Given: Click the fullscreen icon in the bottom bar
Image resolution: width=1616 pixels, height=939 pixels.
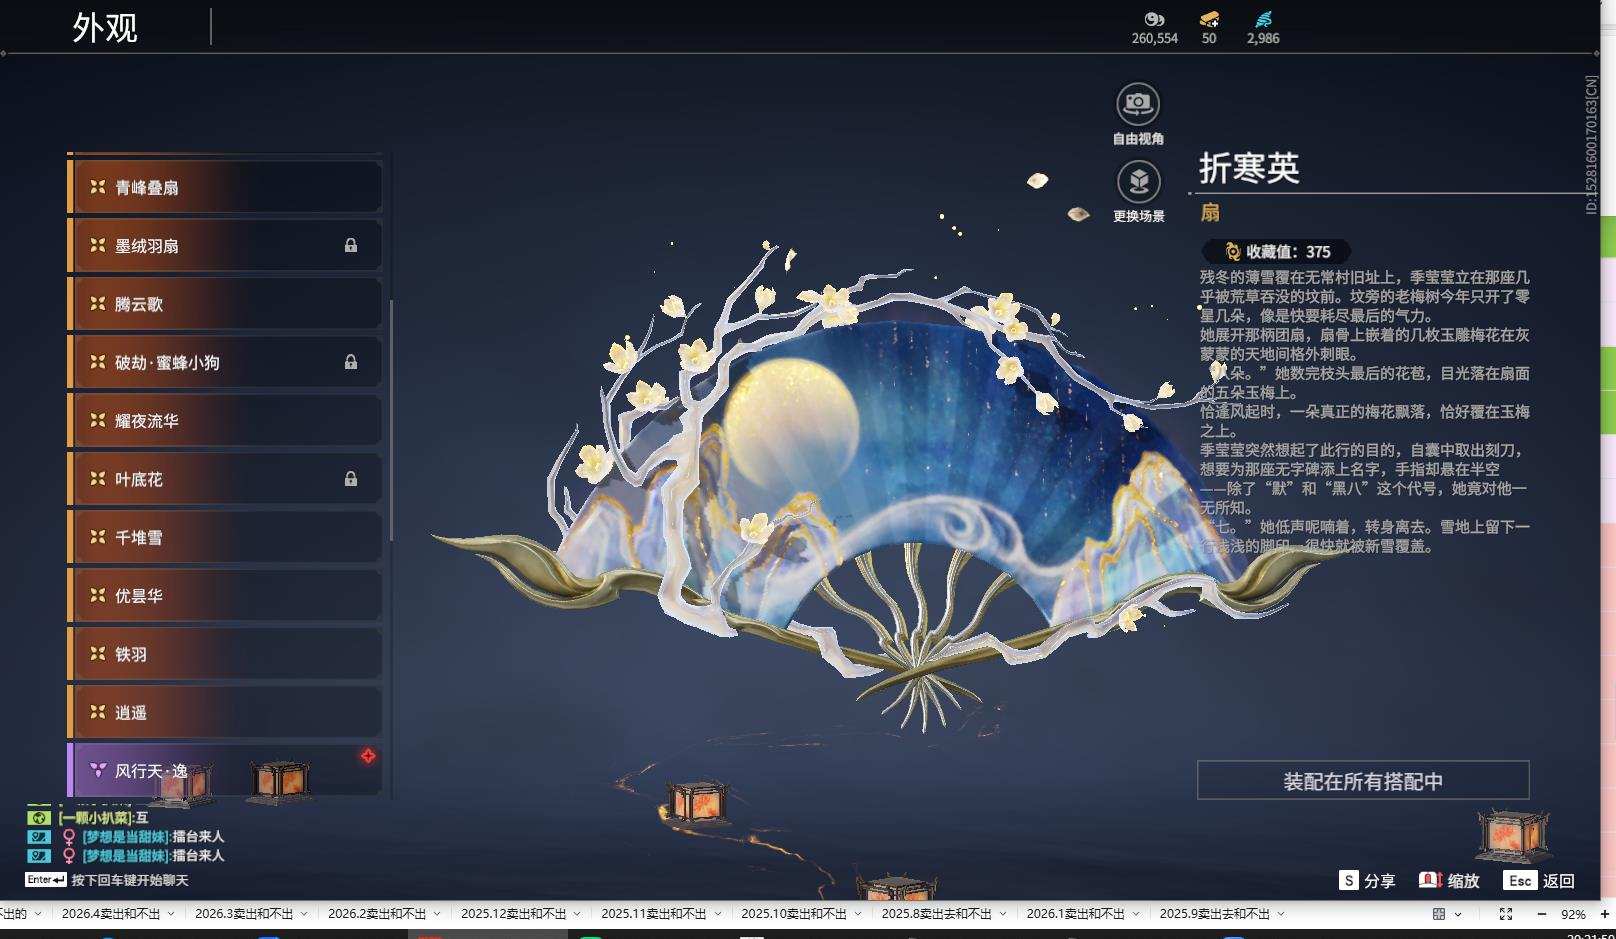Looking at the screenshot, I should coord(1506,914).
